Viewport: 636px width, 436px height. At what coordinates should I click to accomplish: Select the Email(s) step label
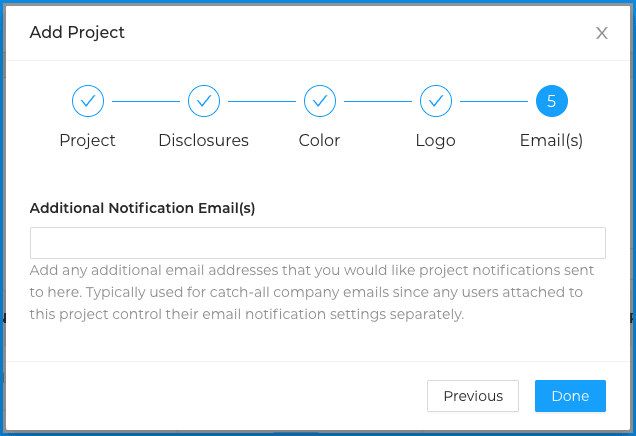point(551,141)
